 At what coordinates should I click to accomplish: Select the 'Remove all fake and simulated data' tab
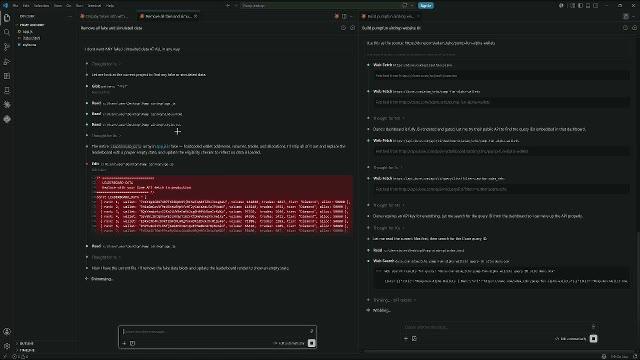coord(168,16)
